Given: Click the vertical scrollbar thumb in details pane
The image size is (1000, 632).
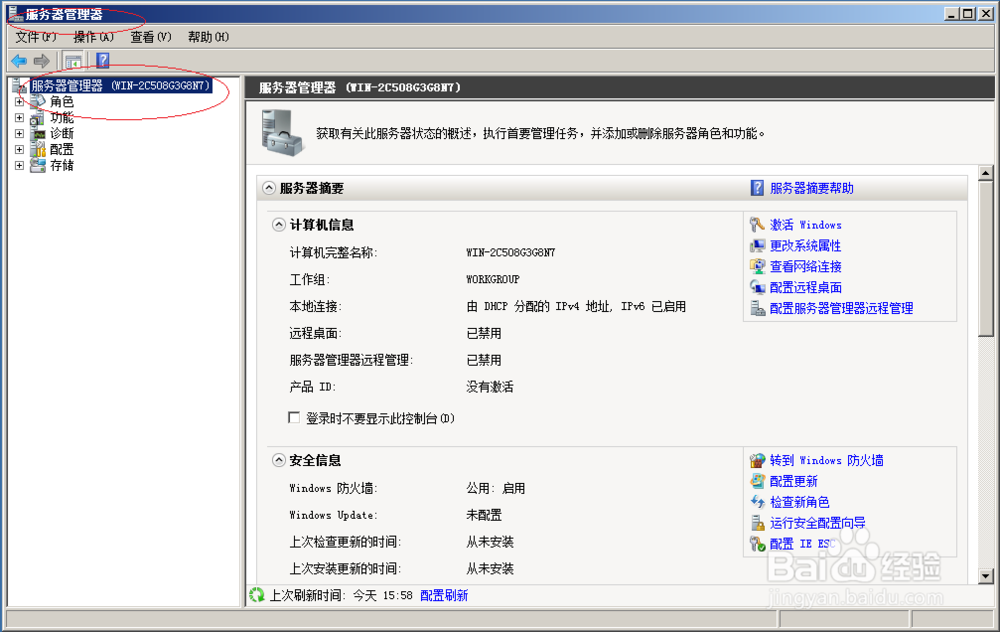Looking at the screenshot, I should click(985, 258).
